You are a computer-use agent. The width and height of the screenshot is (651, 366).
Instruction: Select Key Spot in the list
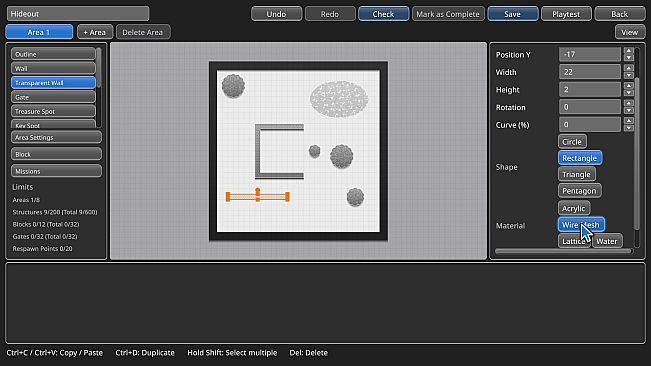click(x=53, y=124)
